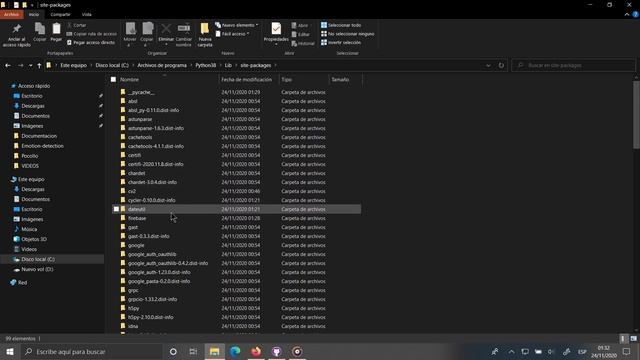
Task: Click Disco local (C:) breadcrumb
Action: coord(112,65)
